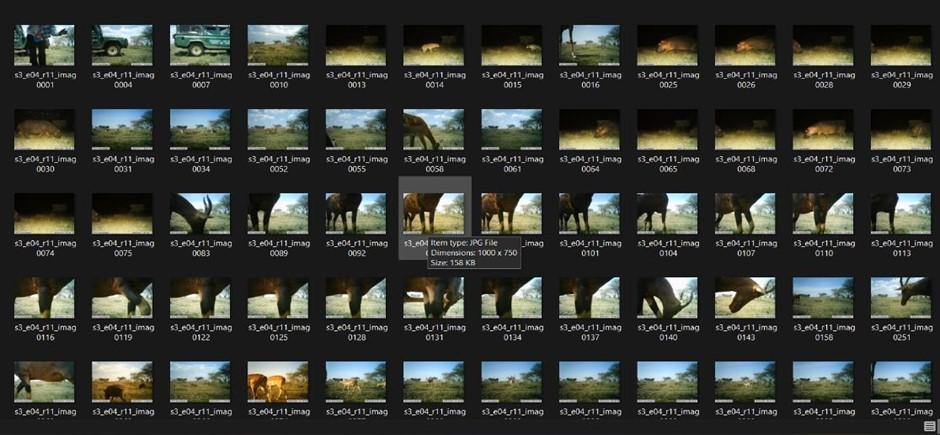Choose the thumbnail for image 0107
Image resolution: width=940 pixels, height=435 pixels.
click(x=746, y=213)
